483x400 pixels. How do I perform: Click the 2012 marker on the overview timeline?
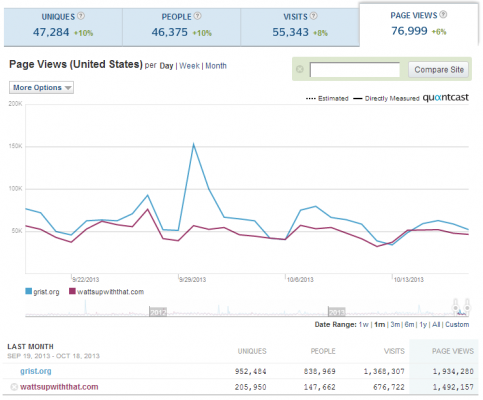(x=158, y=312)
